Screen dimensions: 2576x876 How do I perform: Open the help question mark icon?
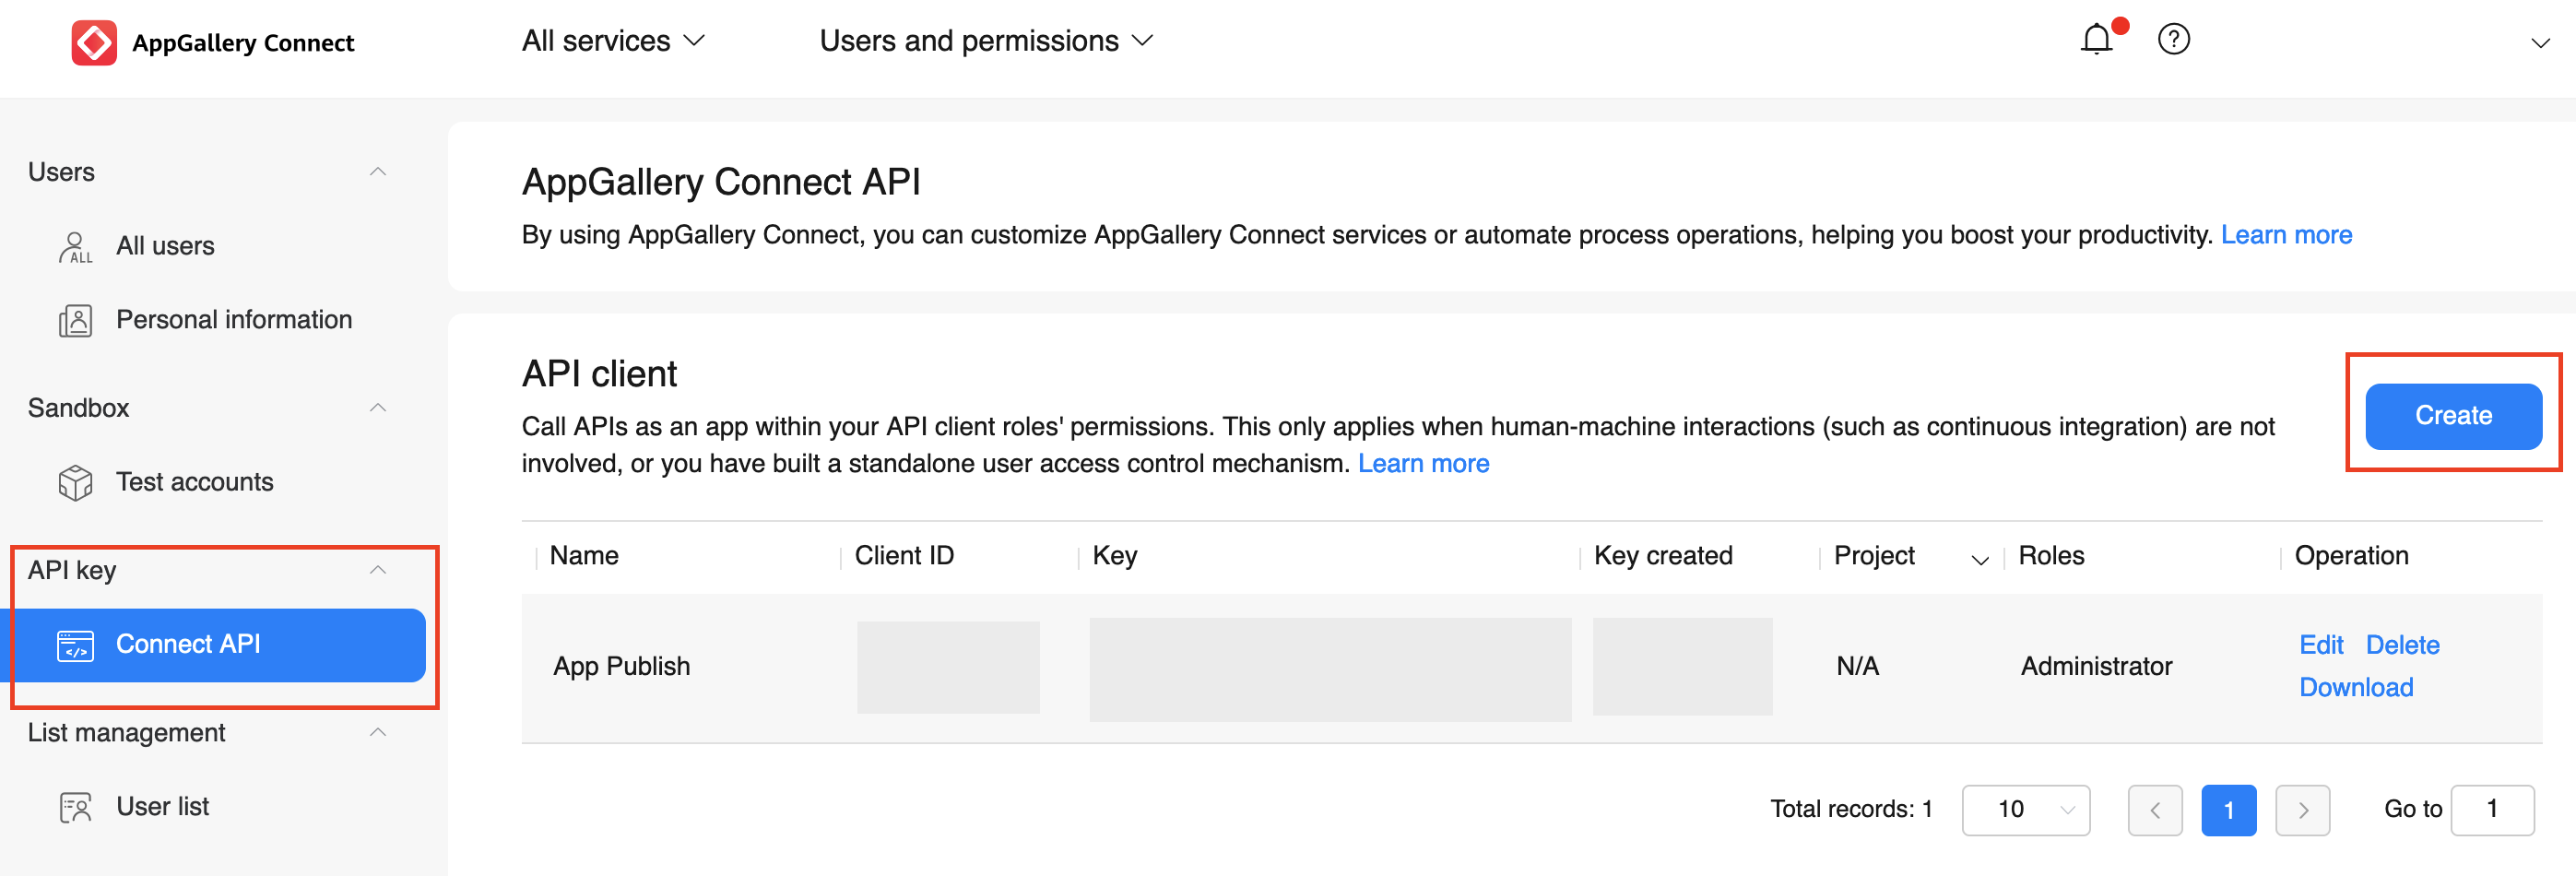pyautogui.click(x=2173, y=39)
